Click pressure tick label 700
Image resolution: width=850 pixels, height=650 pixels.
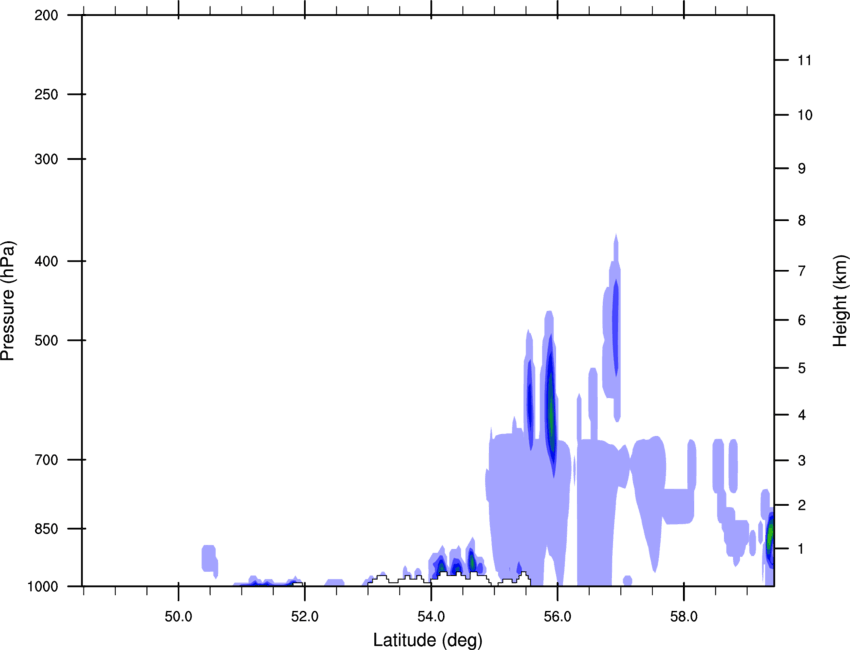point(46,460)
